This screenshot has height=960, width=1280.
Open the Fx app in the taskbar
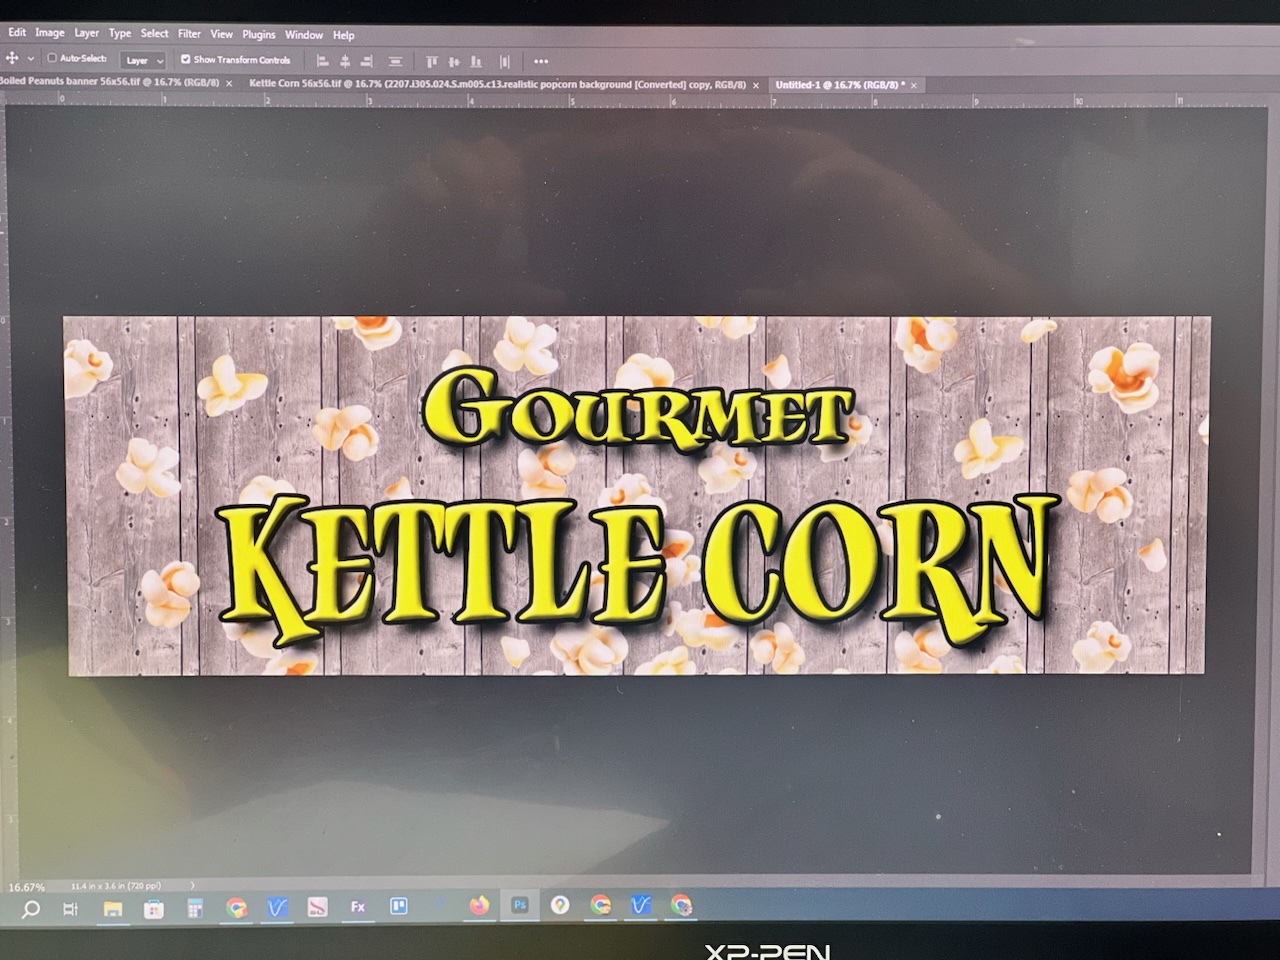pos(357,907)
